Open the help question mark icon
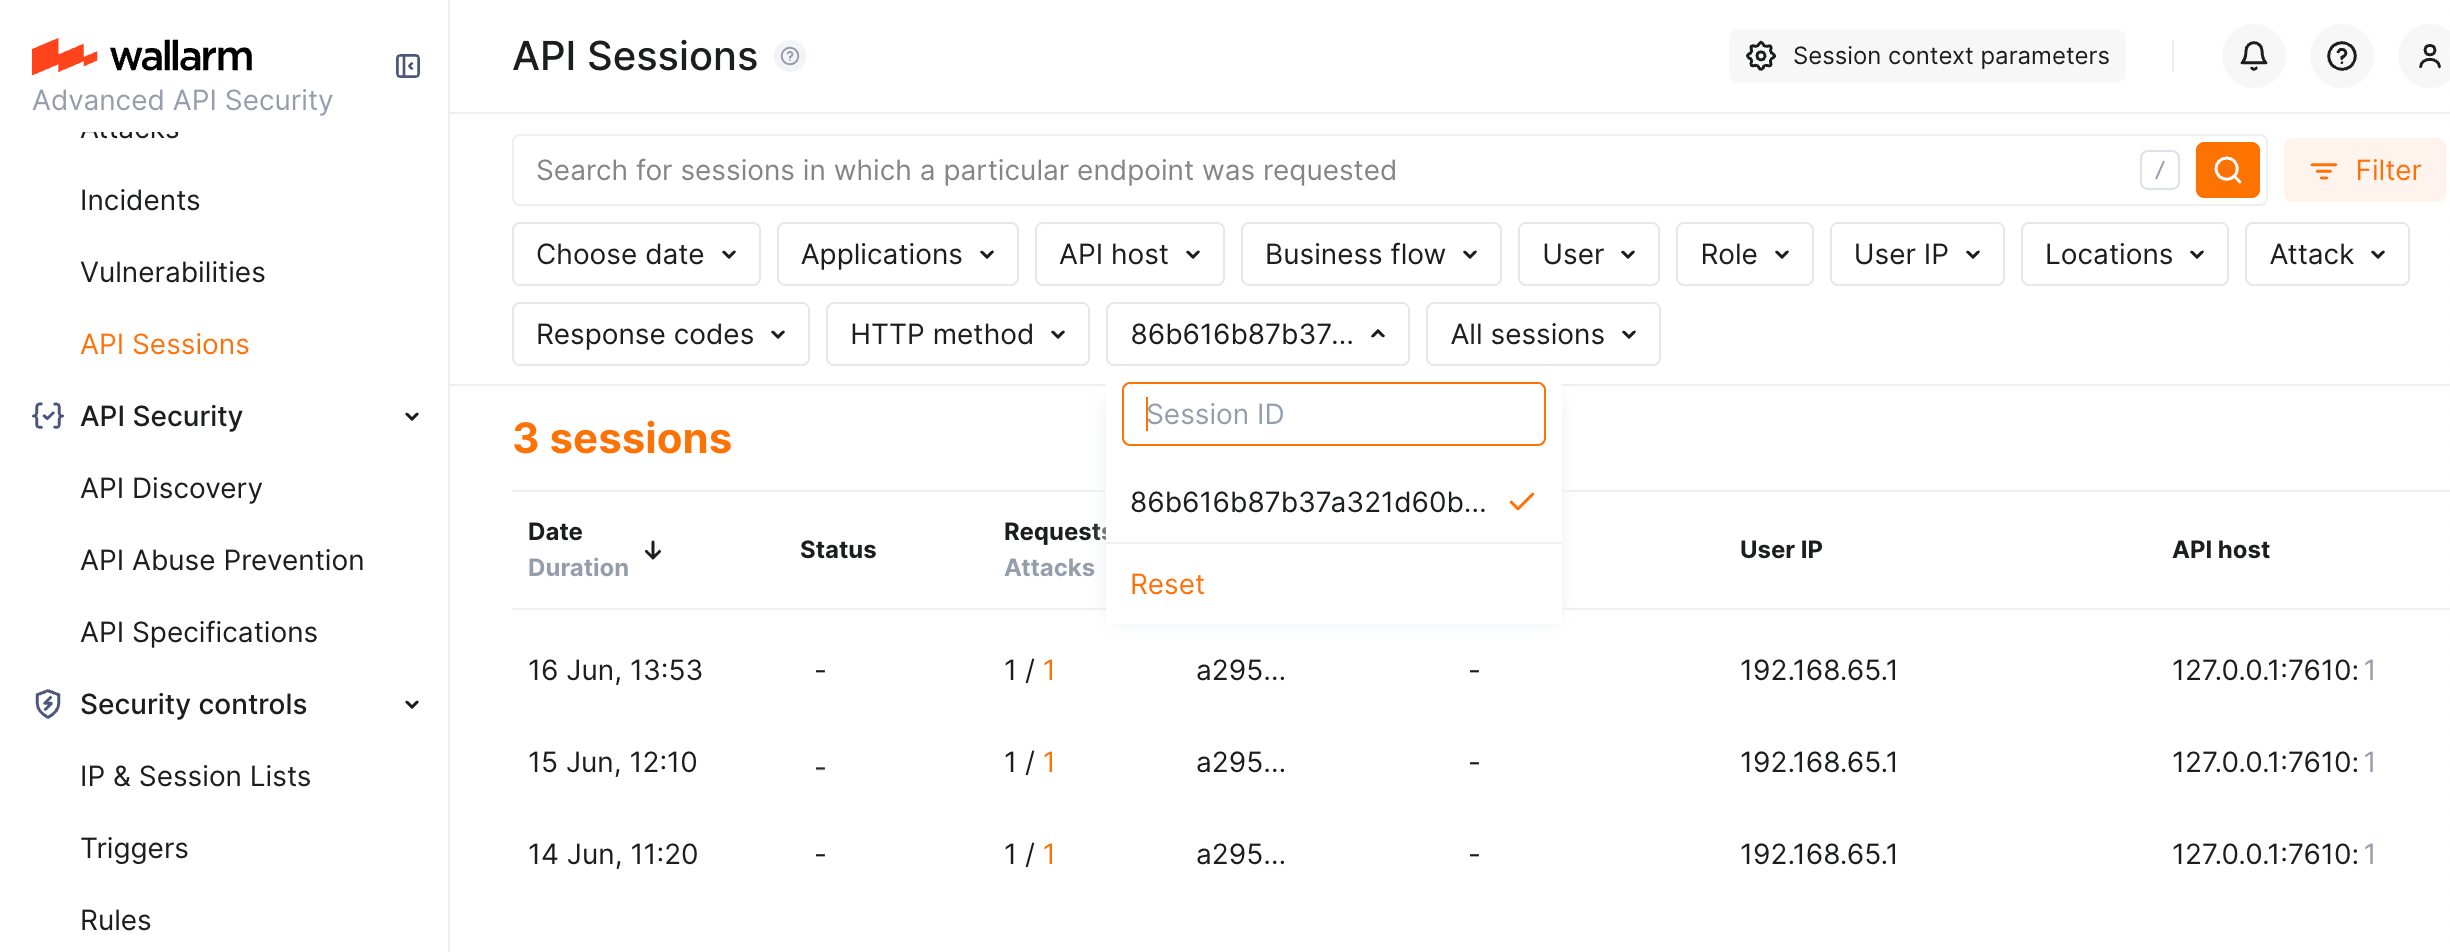The image size is (2450, 952). point(2341,56)
